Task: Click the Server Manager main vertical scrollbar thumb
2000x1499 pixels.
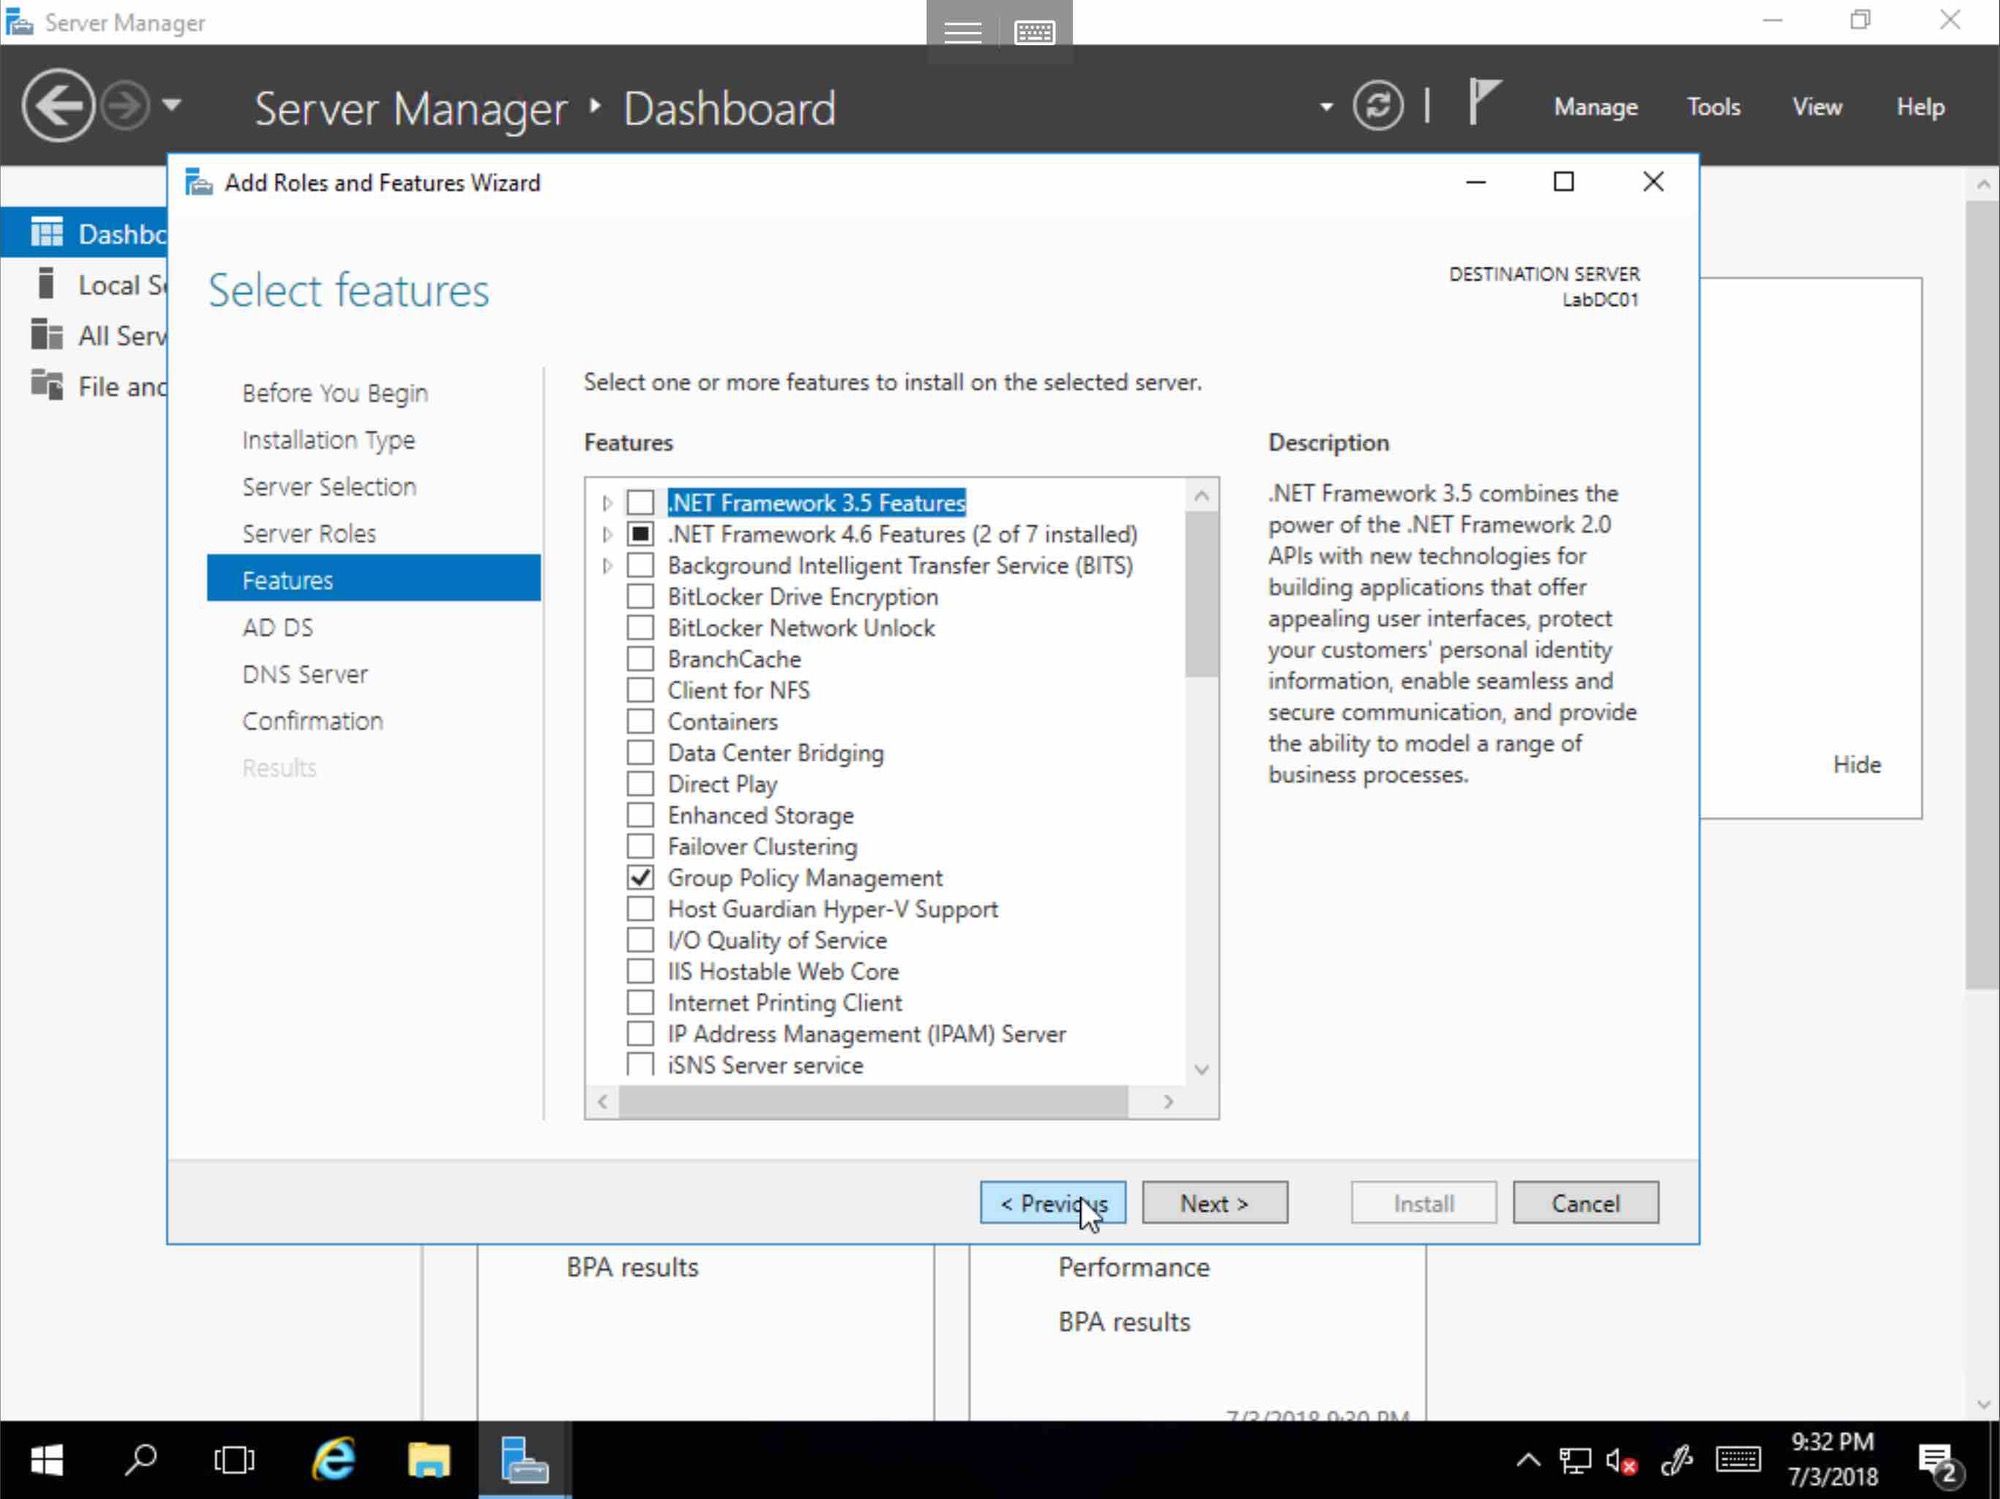Action: pos(1983,595)
